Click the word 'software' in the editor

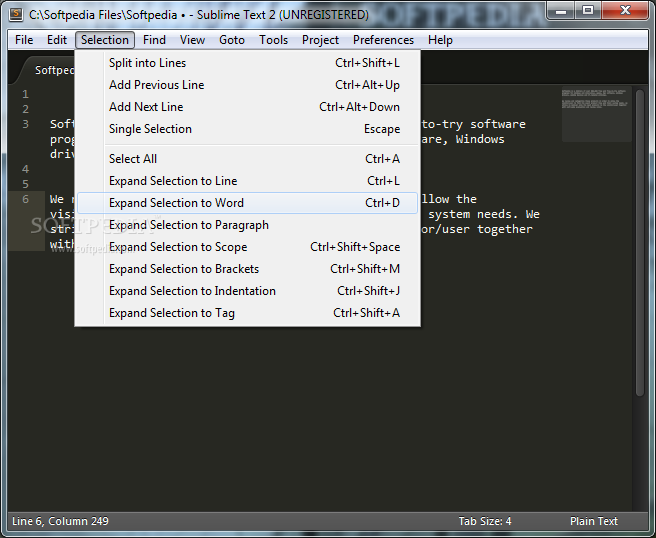(x=498, y=124)
